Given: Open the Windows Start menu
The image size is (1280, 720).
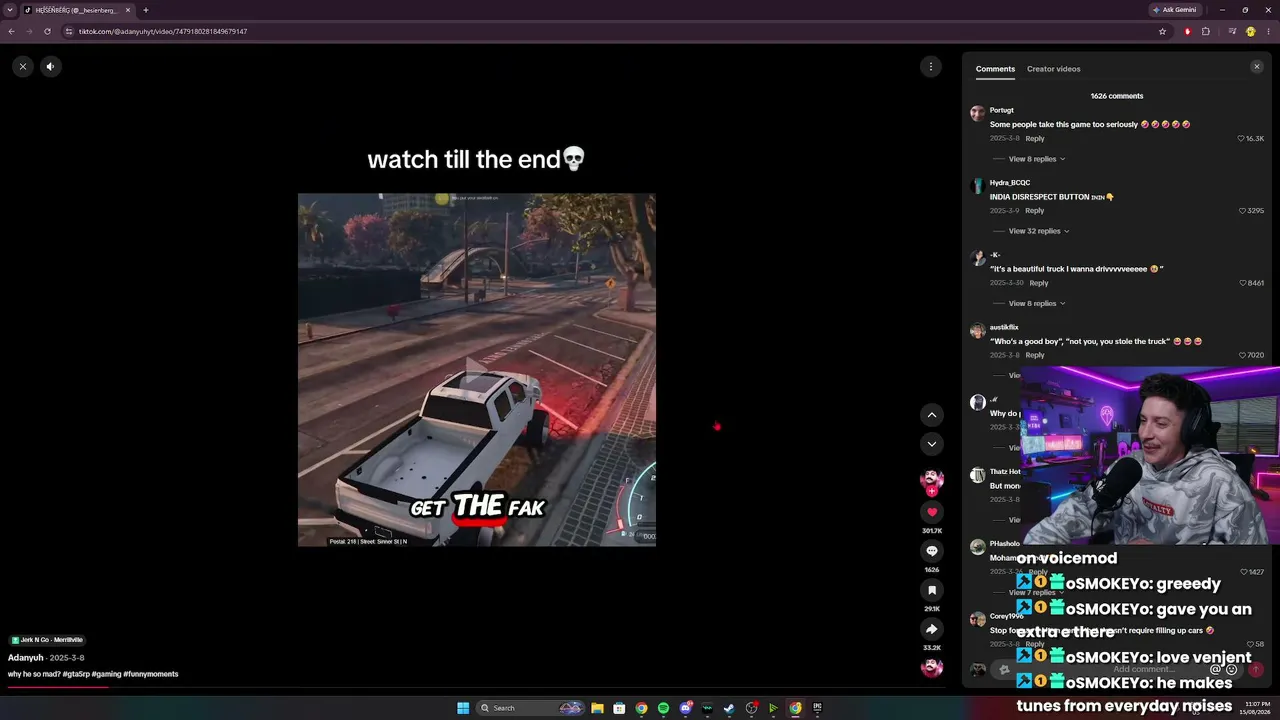Looking at the screenshot, I should [x=463, y=708].
